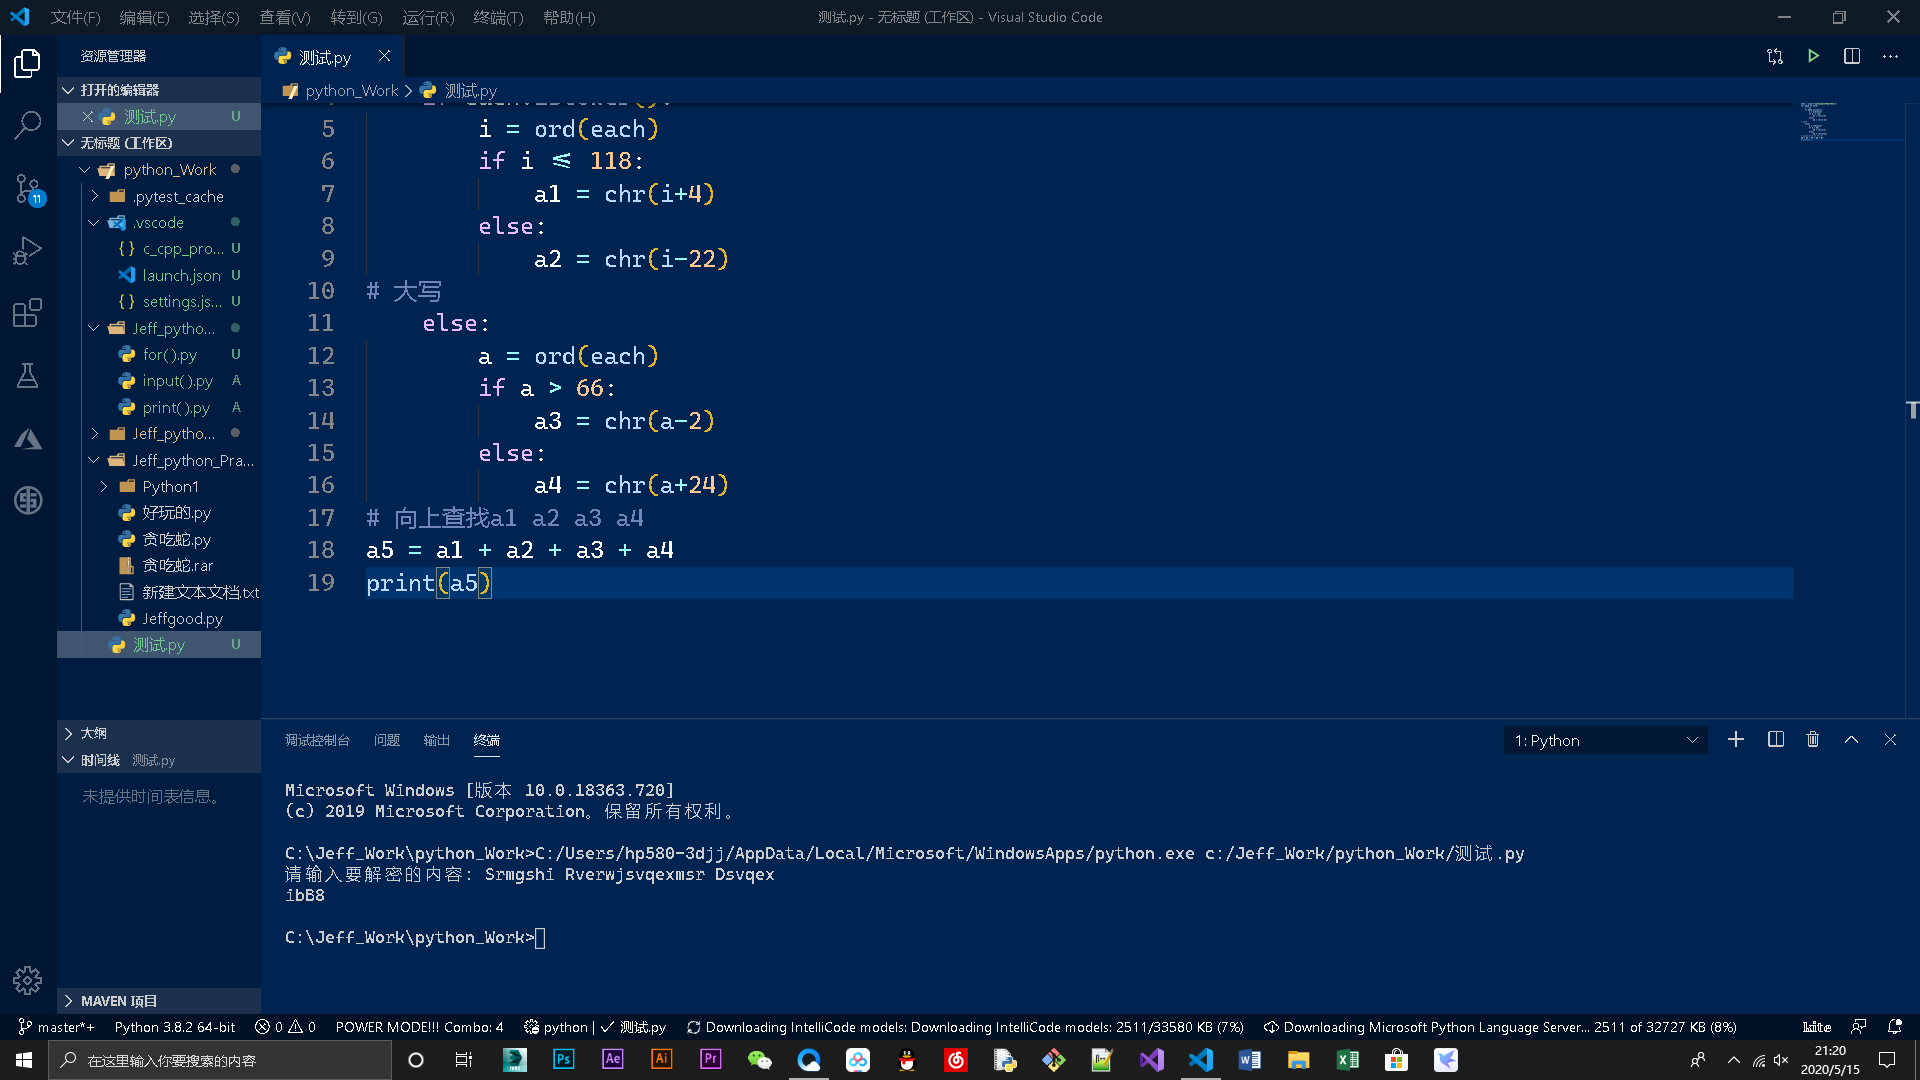Image resolution: width=1920 pixels, height=1080 pixels.
Task: Switch to the 输出 panel tab
Action: tap(436, 740)
